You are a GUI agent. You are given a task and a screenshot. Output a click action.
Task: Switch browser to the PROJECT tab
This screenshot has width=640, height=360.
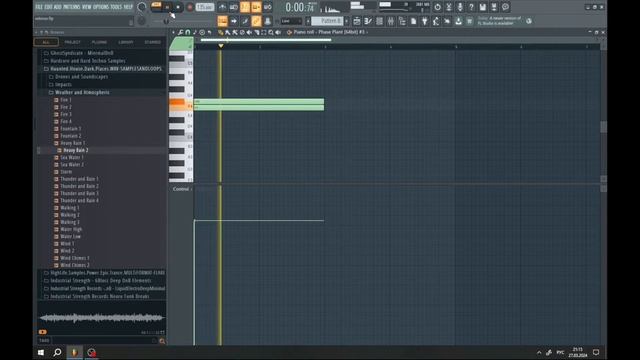pos(73,42)
